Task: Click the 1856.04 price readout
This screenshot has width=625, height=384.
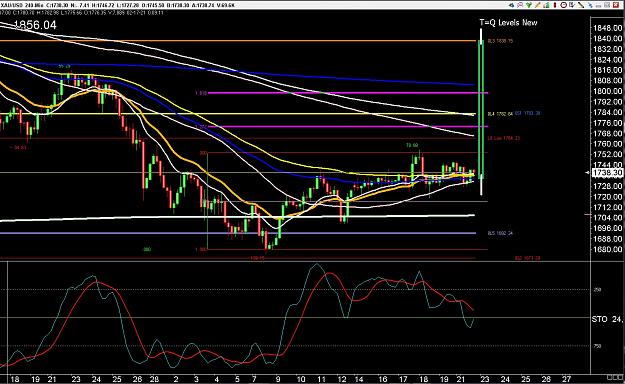Action: (x=35, y=25)
